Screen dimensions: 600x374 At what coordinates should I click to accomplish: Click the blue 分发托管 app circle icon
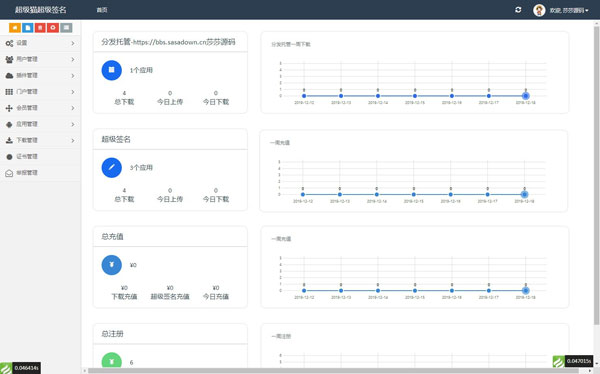click(x=111, y=70)
